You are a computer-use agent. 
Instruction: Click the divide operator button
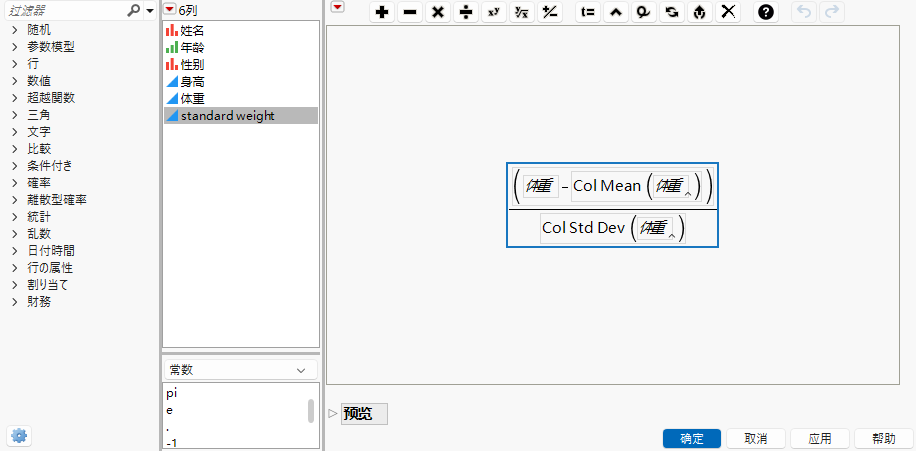coord(466,12)
